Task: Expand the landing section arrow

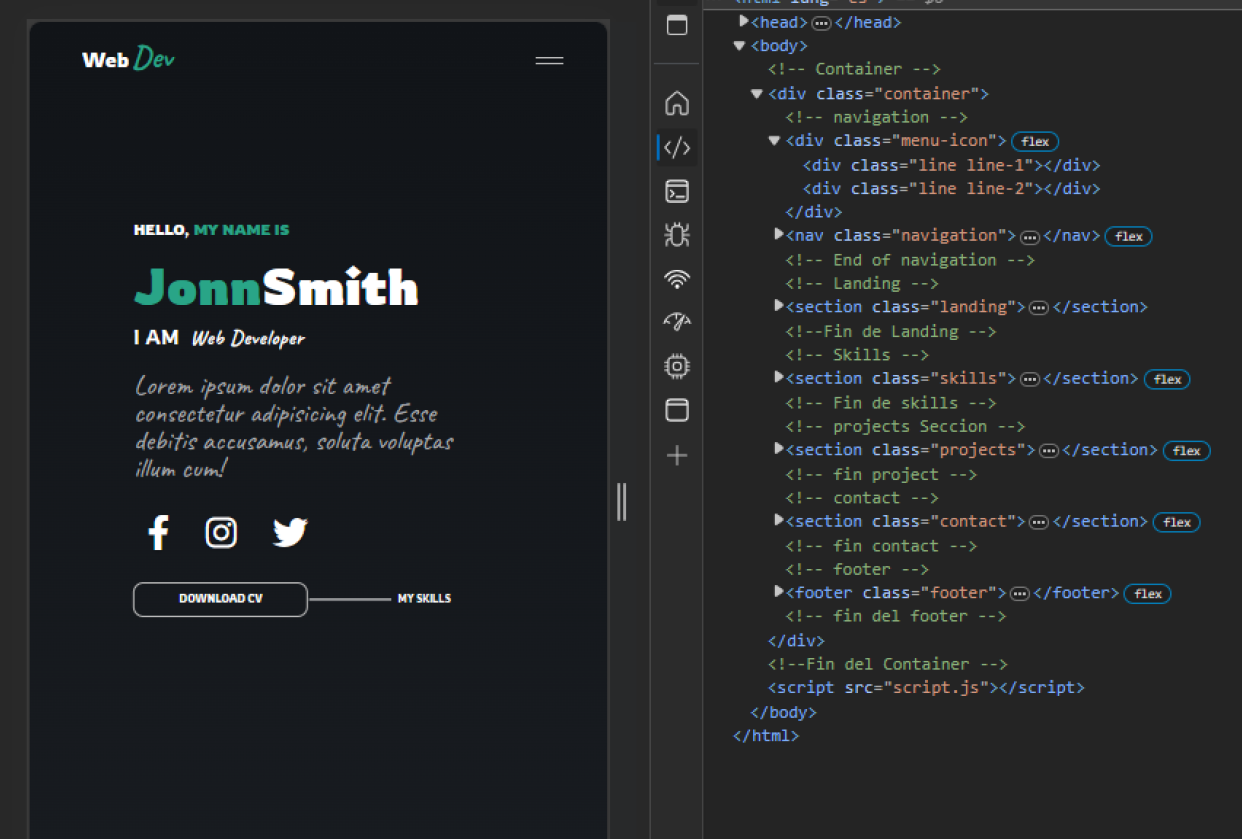Action: pos(779,306)
